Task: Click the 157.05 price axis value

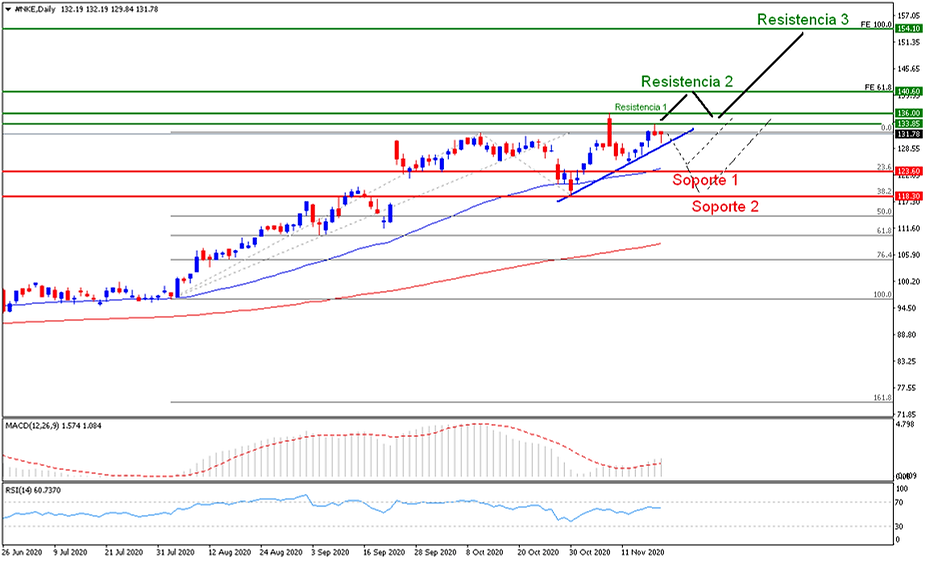Action: point(907,15)
